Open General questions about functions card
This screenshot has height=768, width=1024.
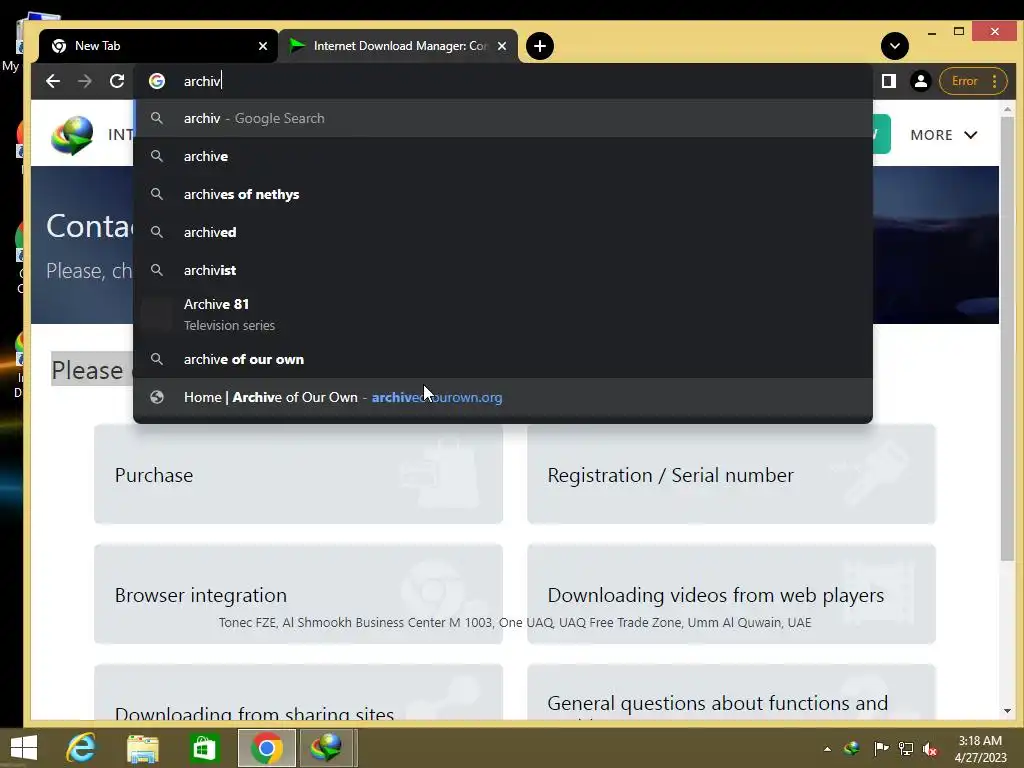pyautogui.click(x=731, y=693)
